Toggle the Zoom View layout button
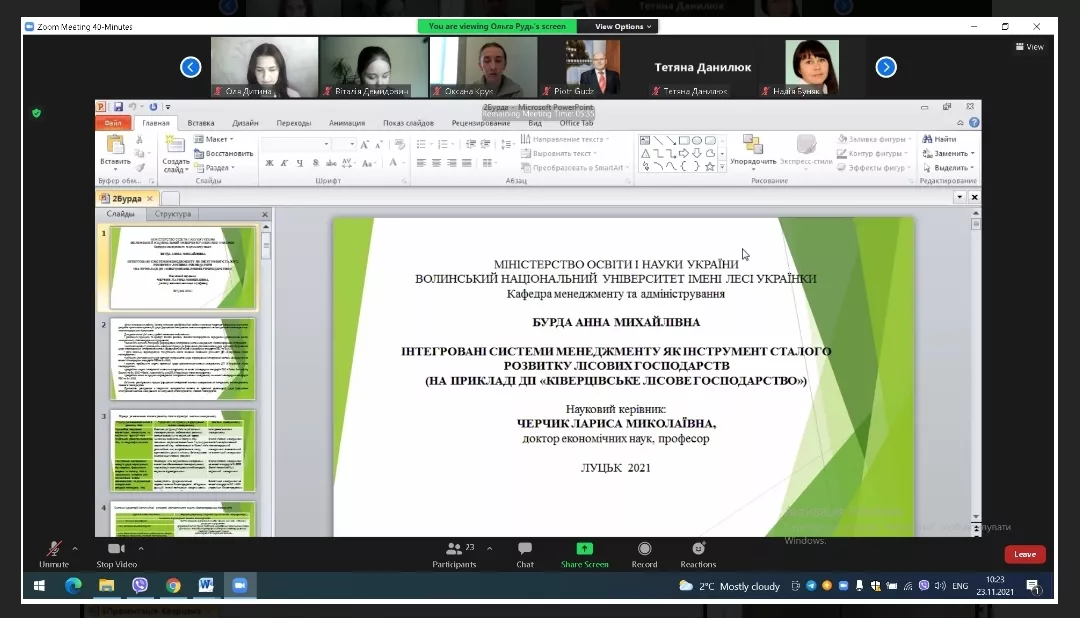Screen dimensions: 1080x618 [1029, 47]
